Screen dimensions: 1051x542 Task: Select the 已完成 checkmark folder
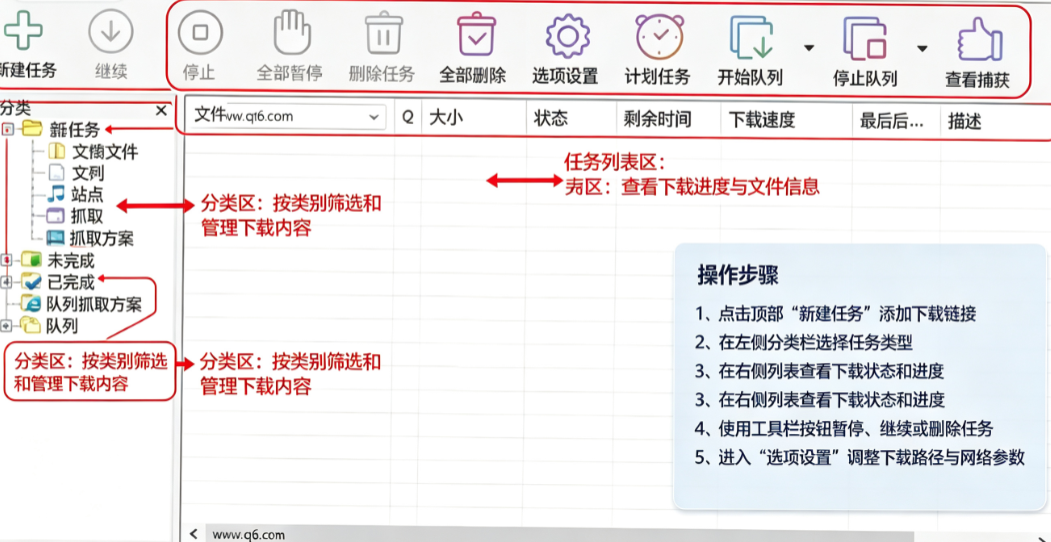coord(58,282)
